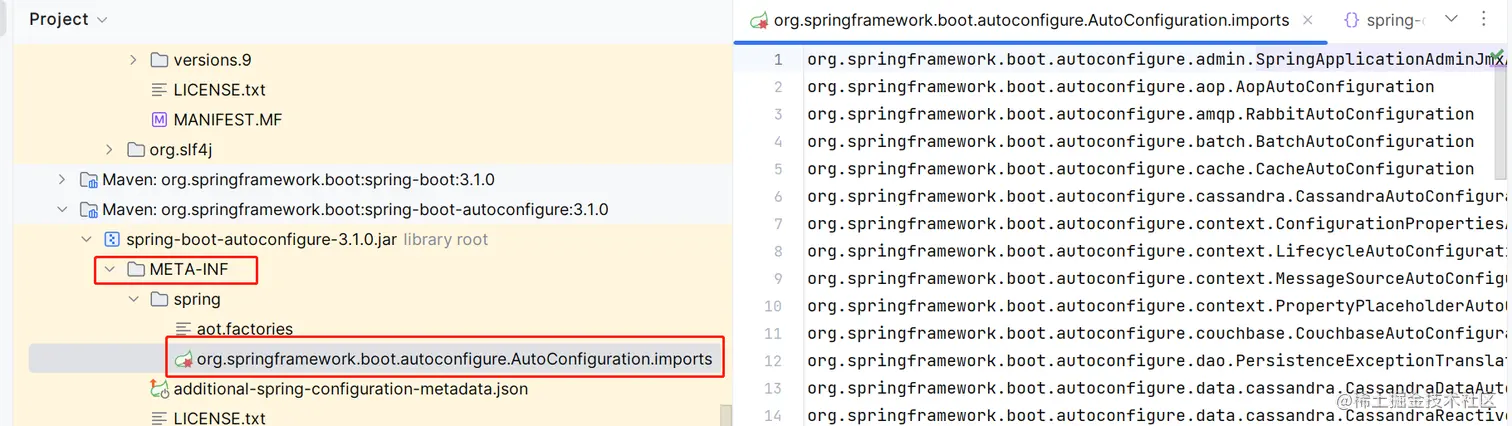Click the spring-boot-autoconfigure:3.1.0 library icon
Viewport: 1512px width, 426px height.
(x=88, y=210)
